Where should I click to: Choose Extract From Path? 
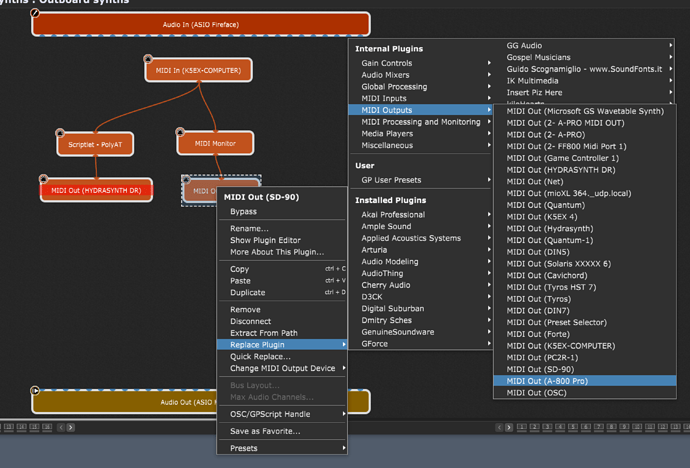[x=282, y=333]
